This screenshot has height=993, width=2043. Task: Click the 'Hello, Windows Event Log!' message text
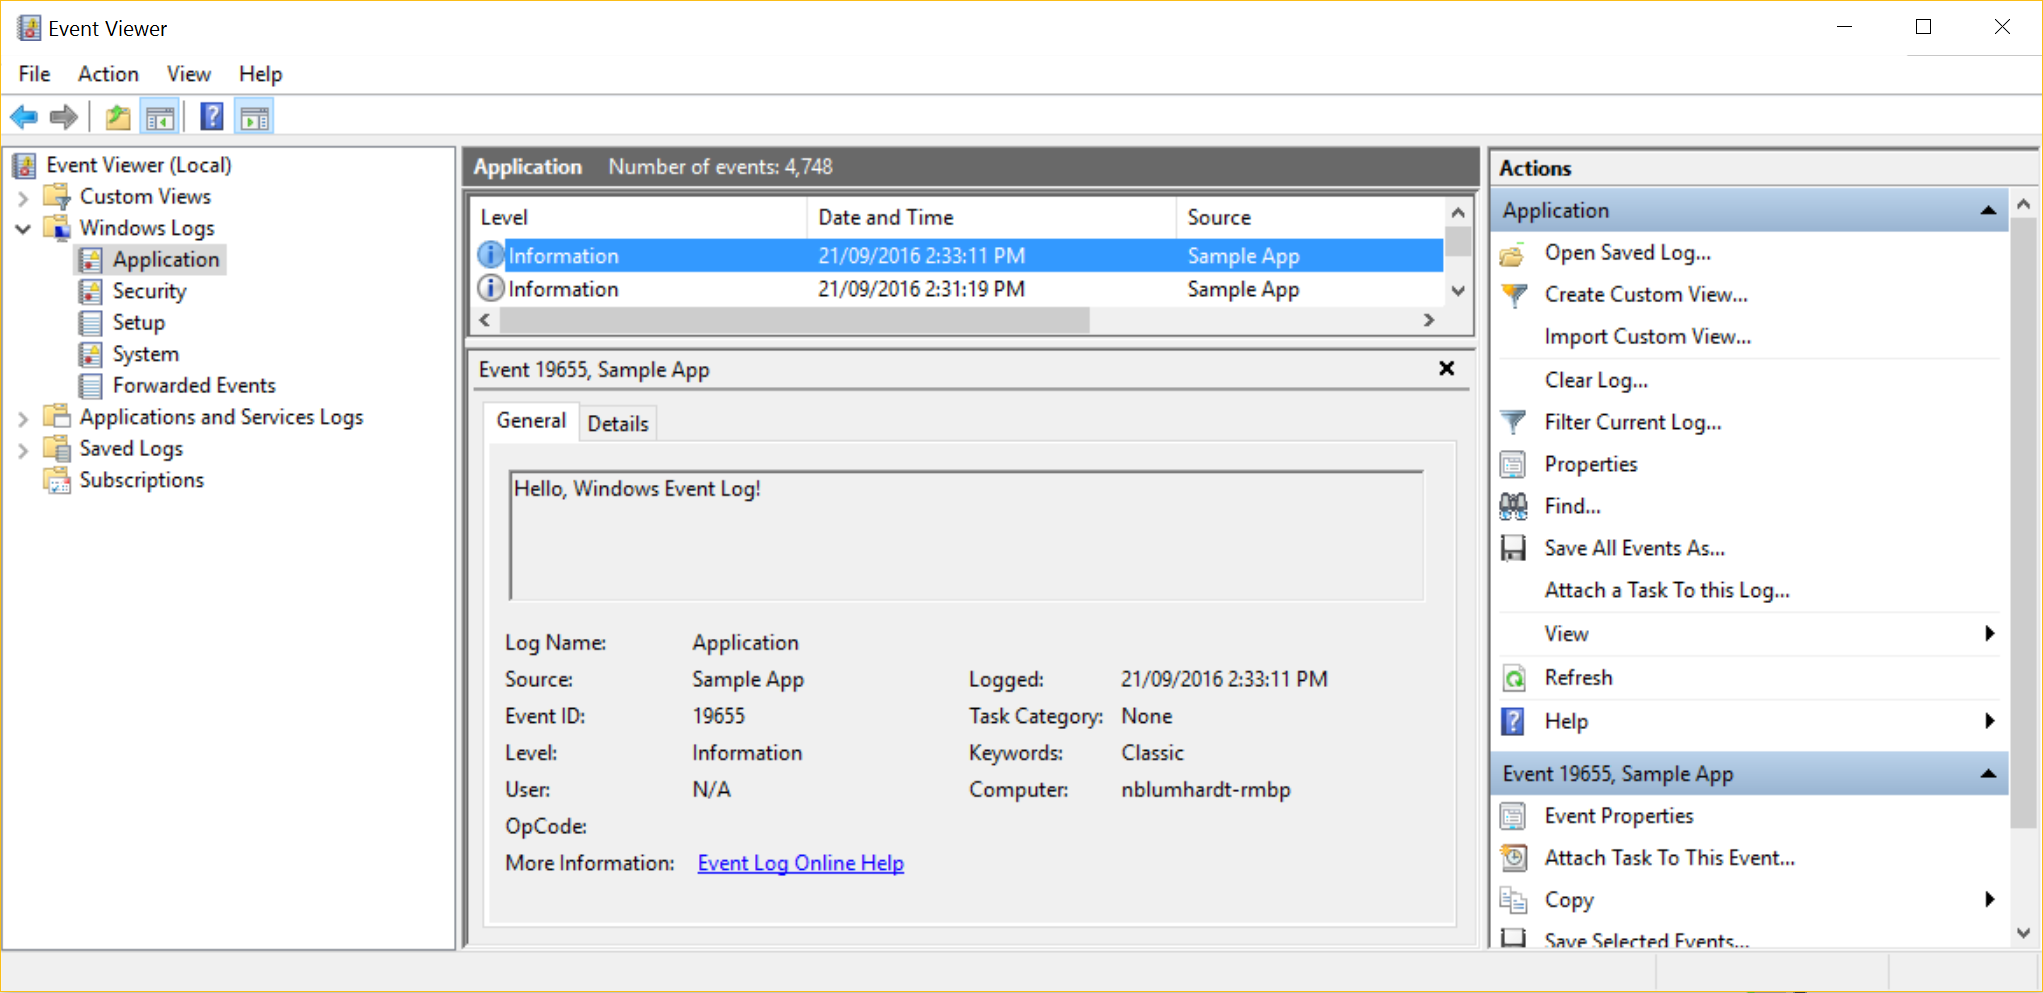[x=637, y=489]
